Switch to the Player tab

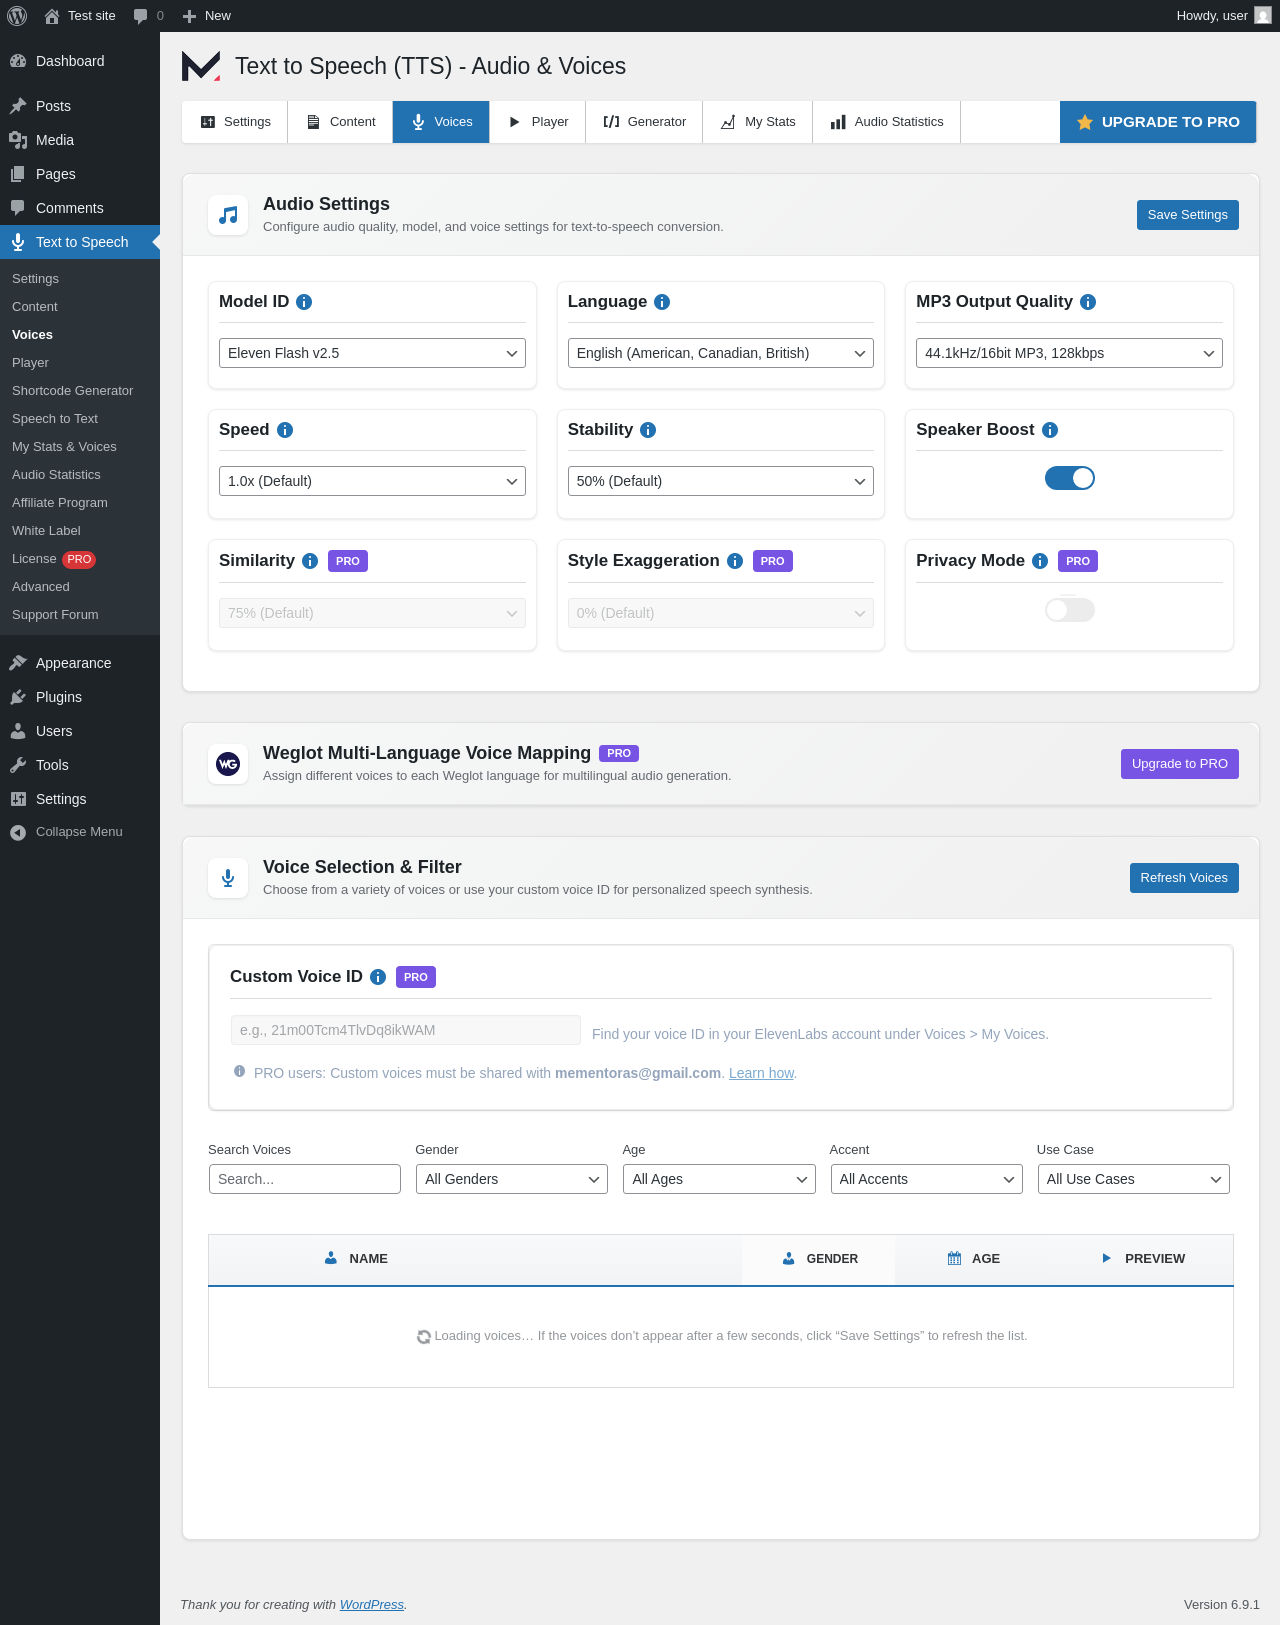tap(538, 122)
